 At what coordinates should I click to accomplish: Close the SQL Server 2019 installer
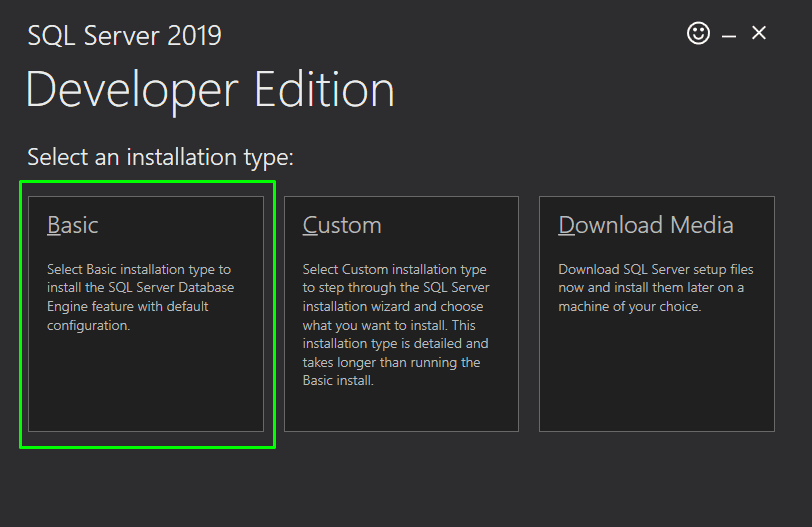[x=759, y=33]
